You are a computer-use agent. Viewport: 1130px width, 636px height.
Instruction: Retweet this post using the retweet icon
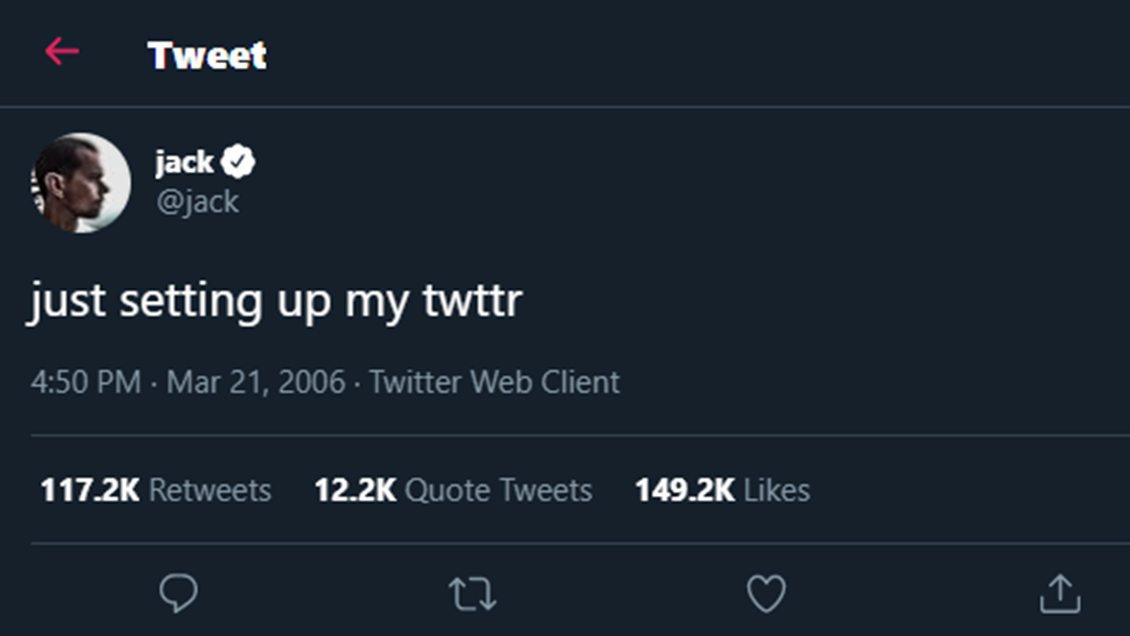coord(471,592)
